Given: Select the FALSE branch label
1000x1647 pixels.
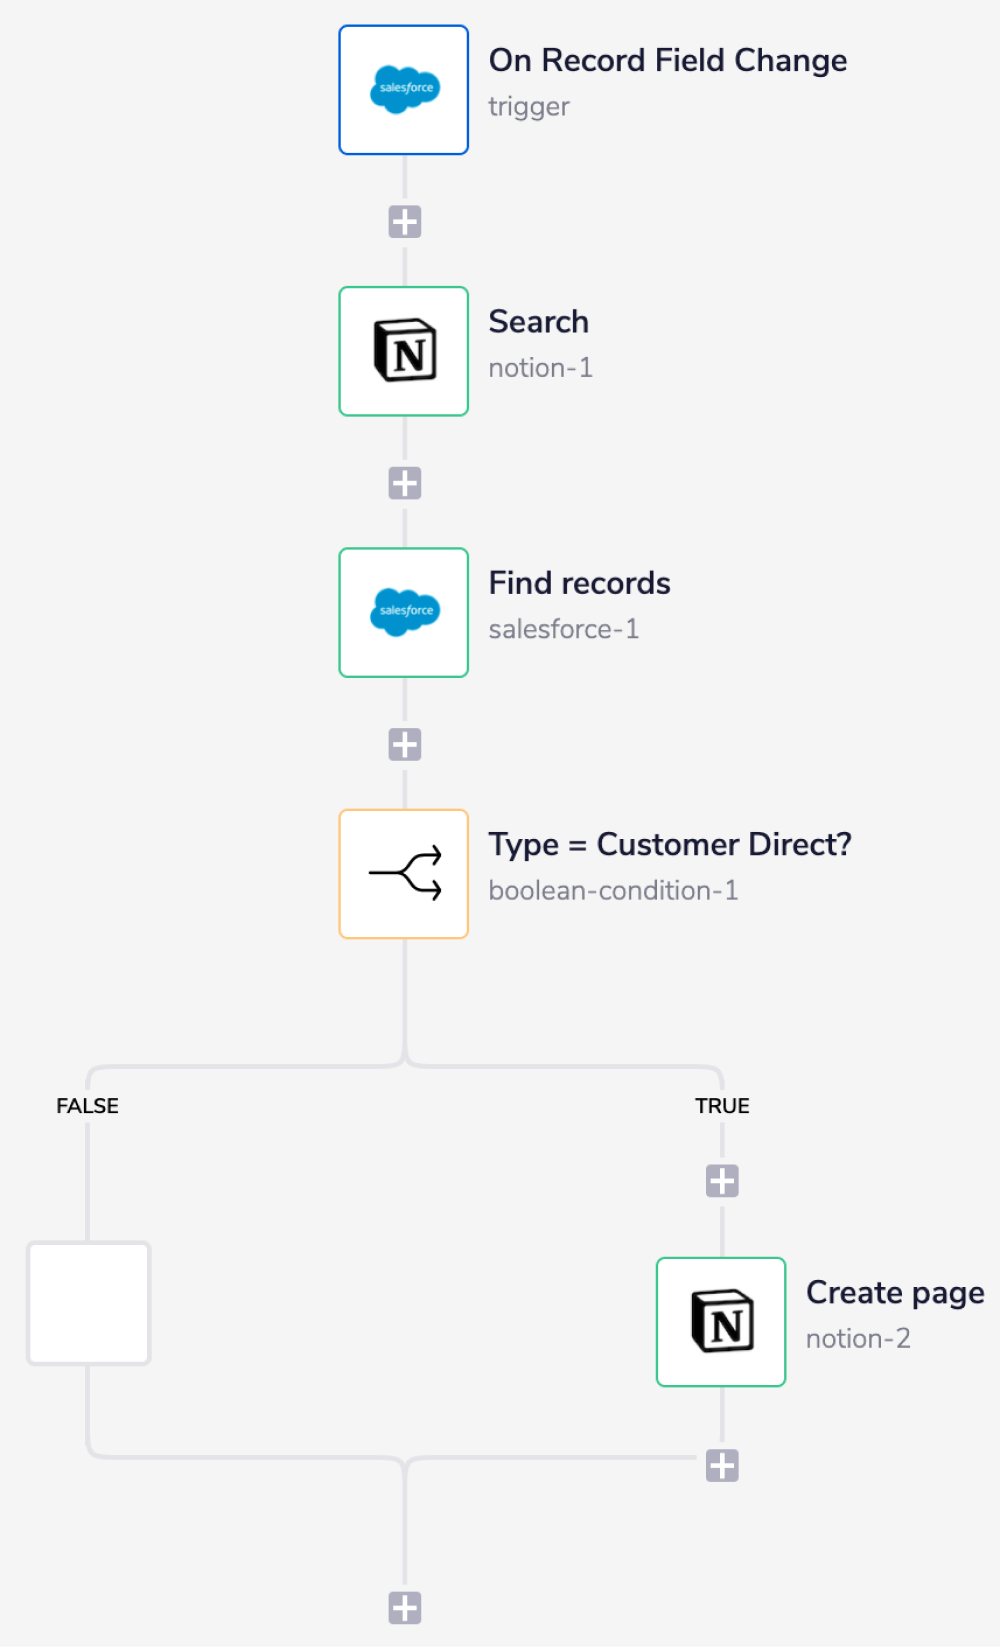Looking at the screenshot, I should coord(87,1106).
